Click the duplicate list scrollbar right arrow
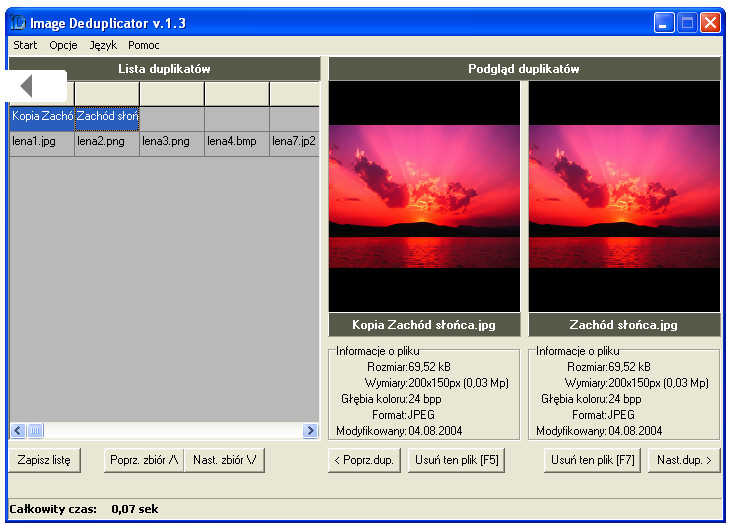This screenshot has width=731, height=527. (x=310, y=430)
